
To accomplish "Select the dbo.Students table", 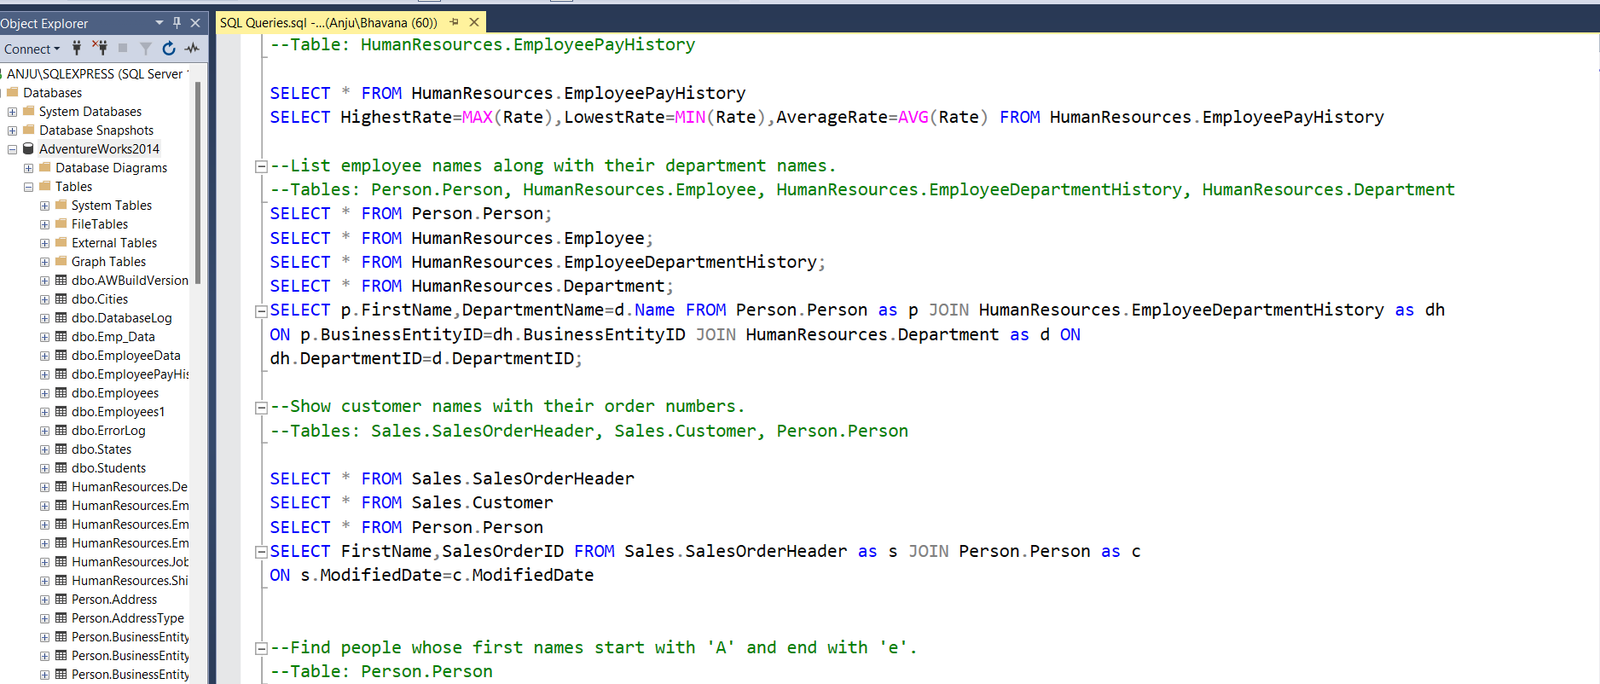I will (108, 468).
